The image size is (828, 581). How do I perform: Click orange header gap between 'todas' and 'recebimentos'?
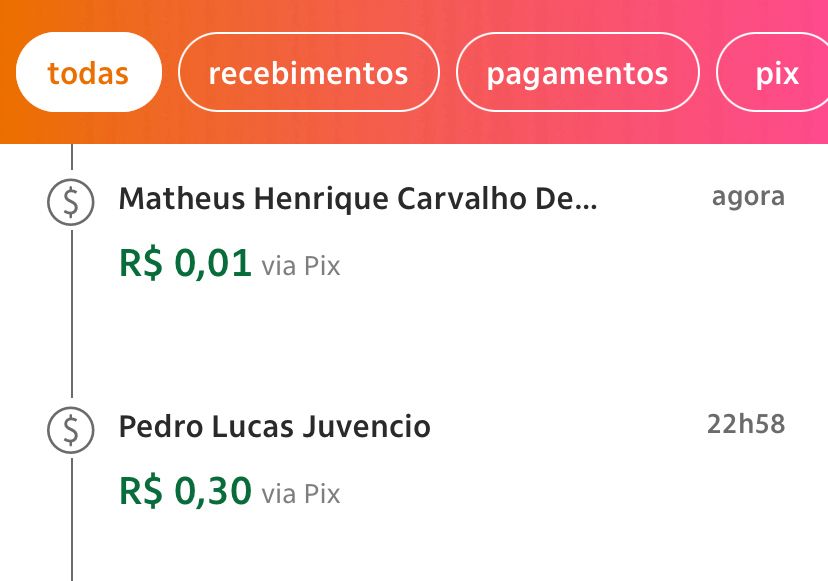170,73
